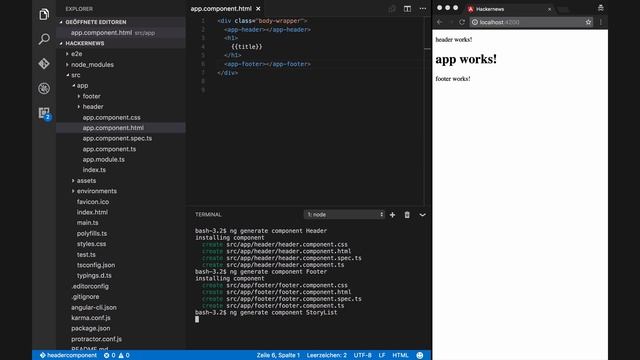This screenshot has height=360, width=640.
Task: Open app.module.ts file
Action: [104, 160]
